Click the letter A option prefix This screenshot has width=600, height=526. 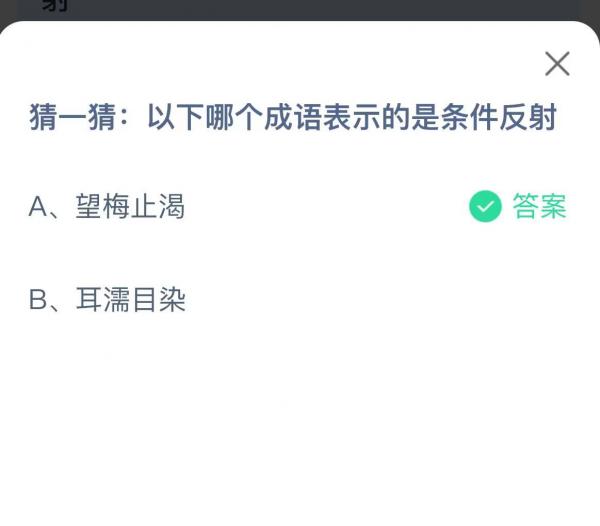(x=38, y=207)
